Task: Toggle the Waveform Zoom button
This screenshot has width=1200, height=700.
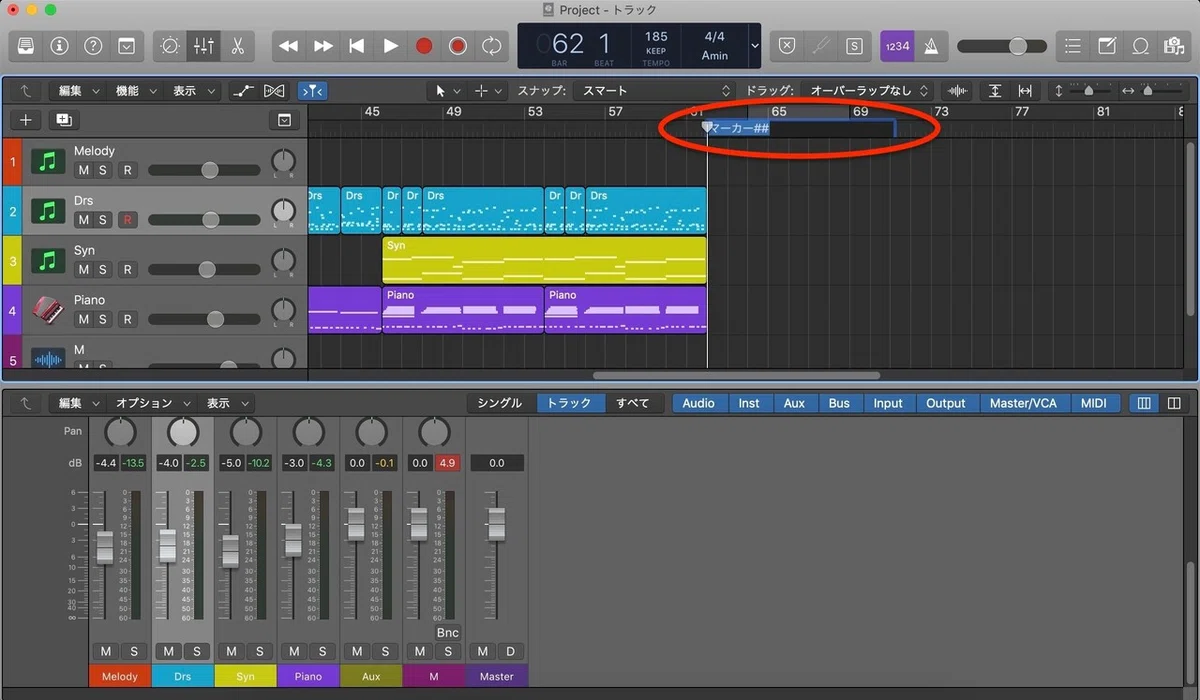Action: 958,91
